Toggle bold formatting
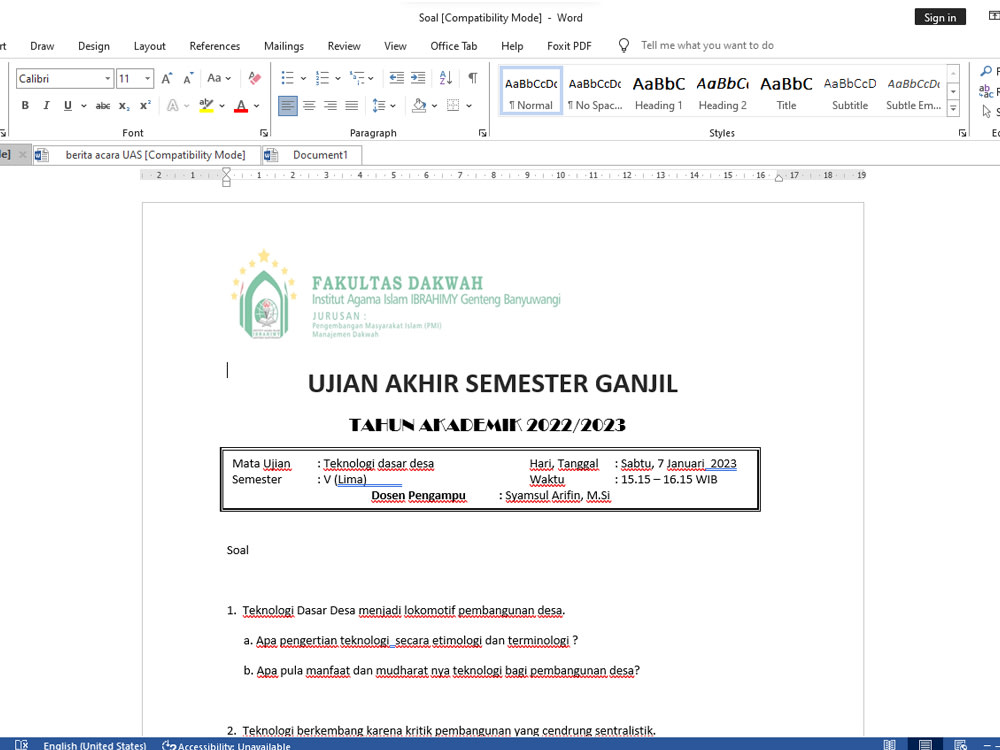Screen dimensions: 1000x750 click(x=25, y=105)
